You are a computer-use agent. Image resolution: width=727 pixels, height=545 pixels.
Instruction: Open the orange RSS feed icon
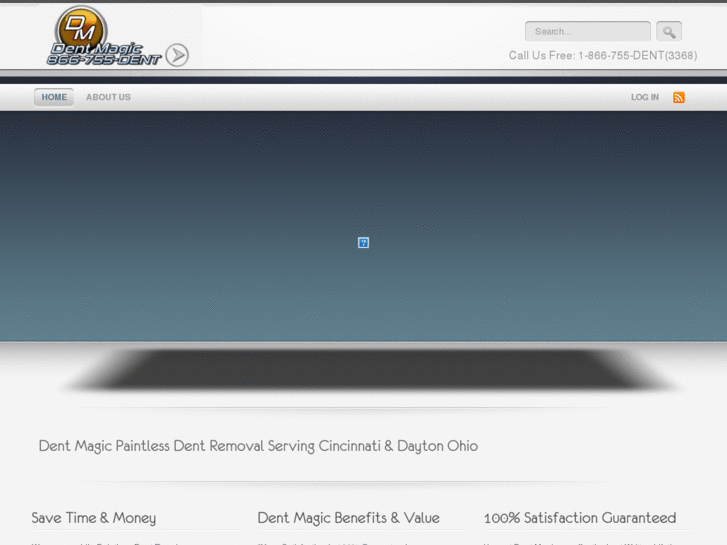(x=679, y=97)
